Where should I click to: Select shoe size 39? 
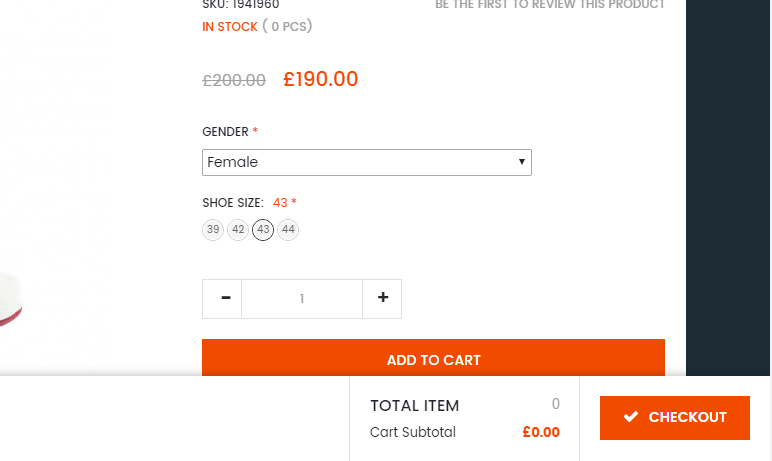point(212,230)
